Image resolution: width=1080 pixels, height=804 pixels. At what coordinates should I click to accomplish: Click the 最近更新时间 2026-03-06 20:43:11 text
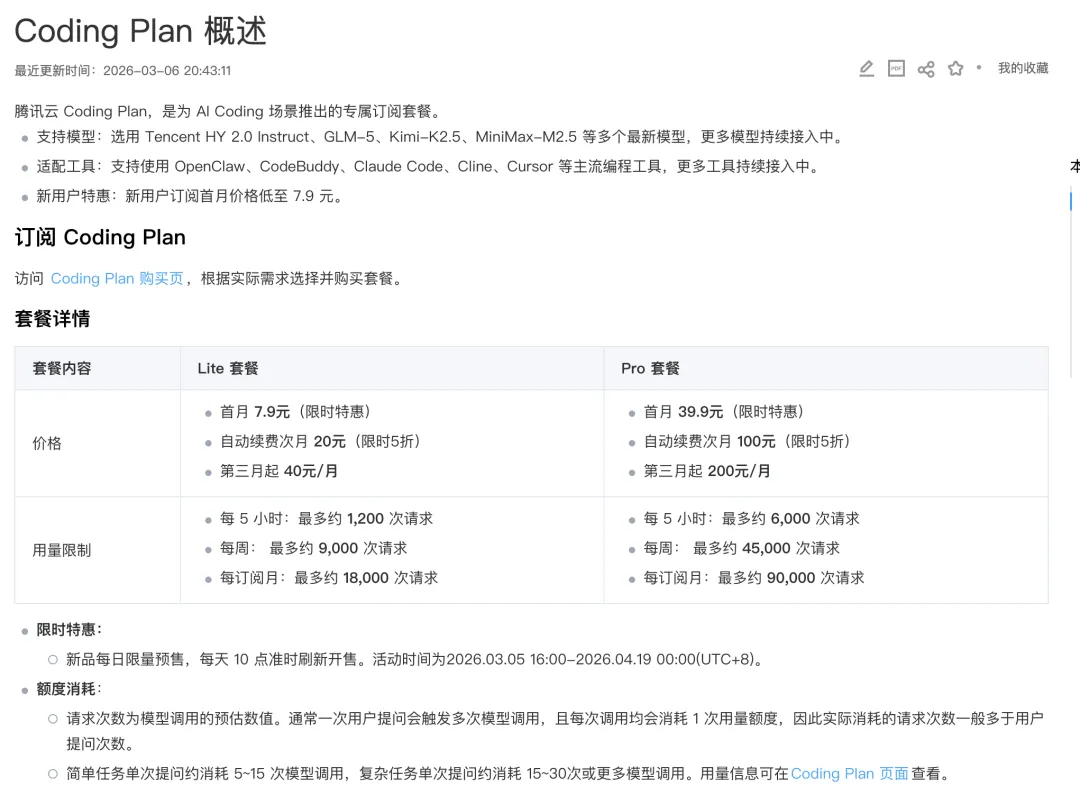coord(123,70)
